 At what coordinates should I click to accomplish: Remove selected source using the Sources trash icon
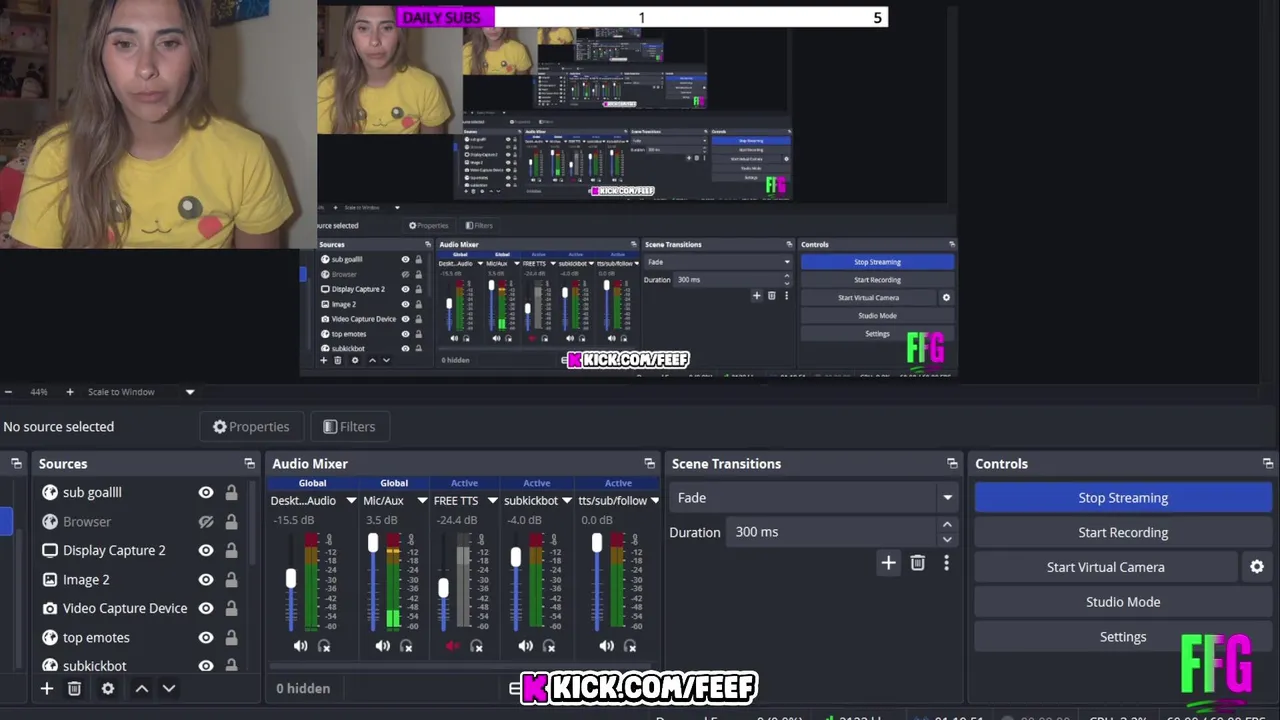click(x=74, y=688)
